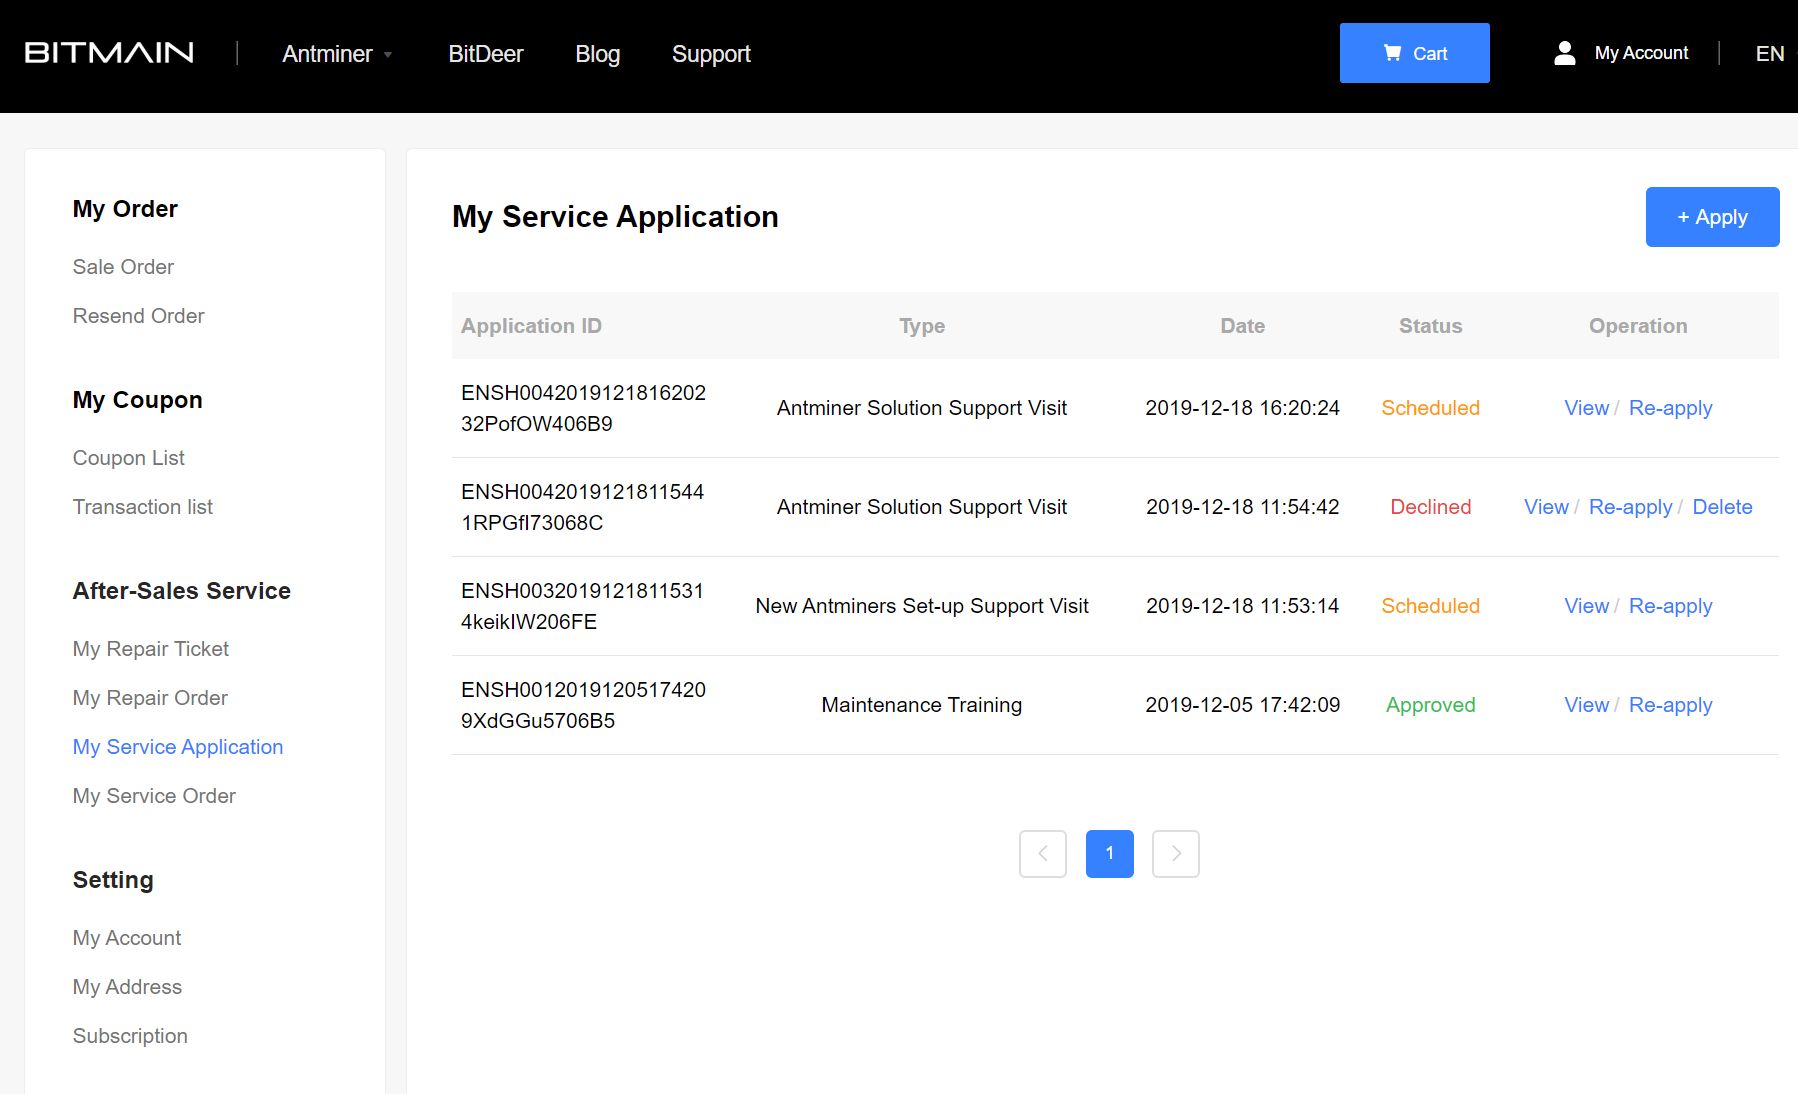Re-apply the Maintenance Training application
1798x1094 pixels.
click(x=1670, y=705)
